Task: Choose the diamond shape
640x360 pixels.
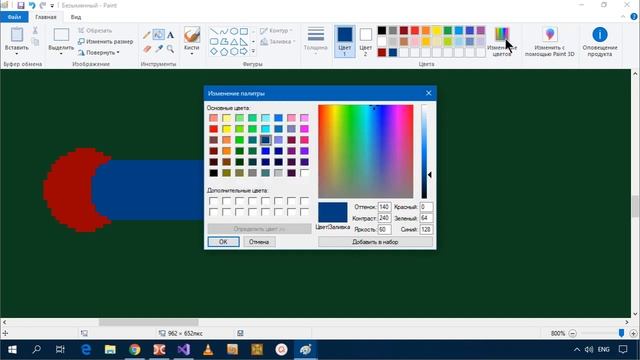Action: (214, 52)
